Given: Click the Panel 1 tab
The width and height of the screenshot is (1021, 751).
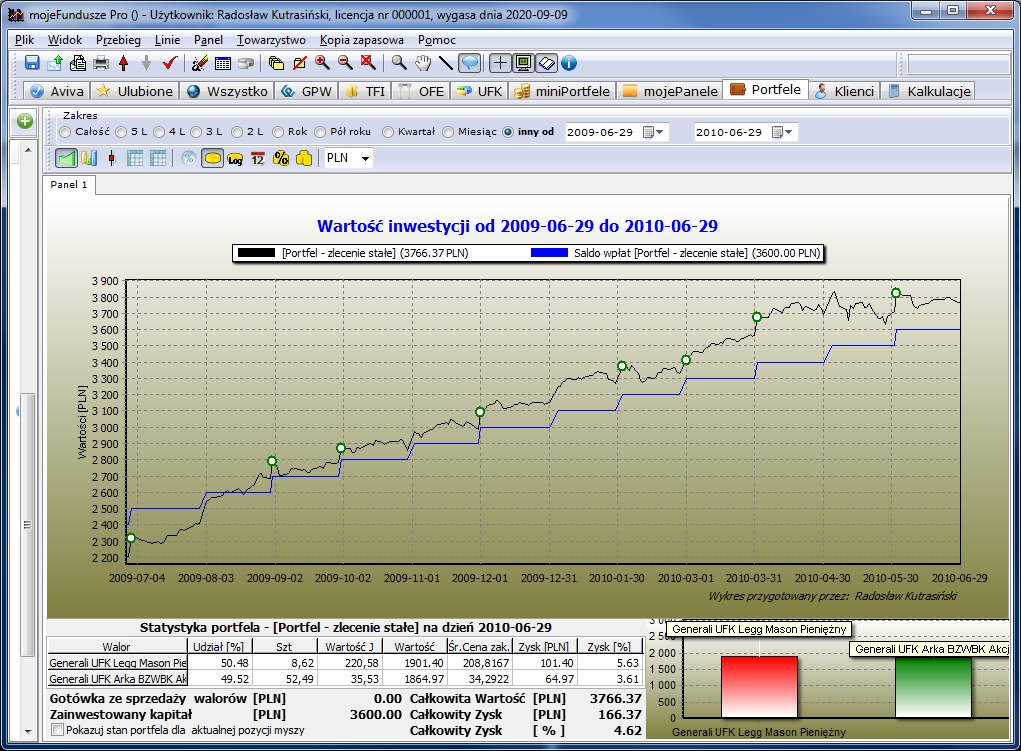Looking at the screenshot, I should tap(69, 185).
